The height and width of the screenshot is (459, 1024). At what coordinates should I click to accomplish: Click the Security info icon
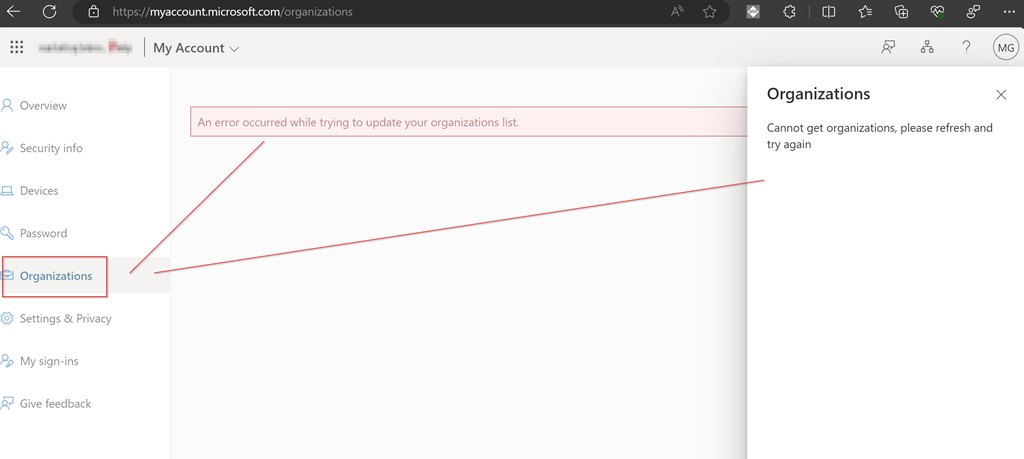tap(7, 148)
